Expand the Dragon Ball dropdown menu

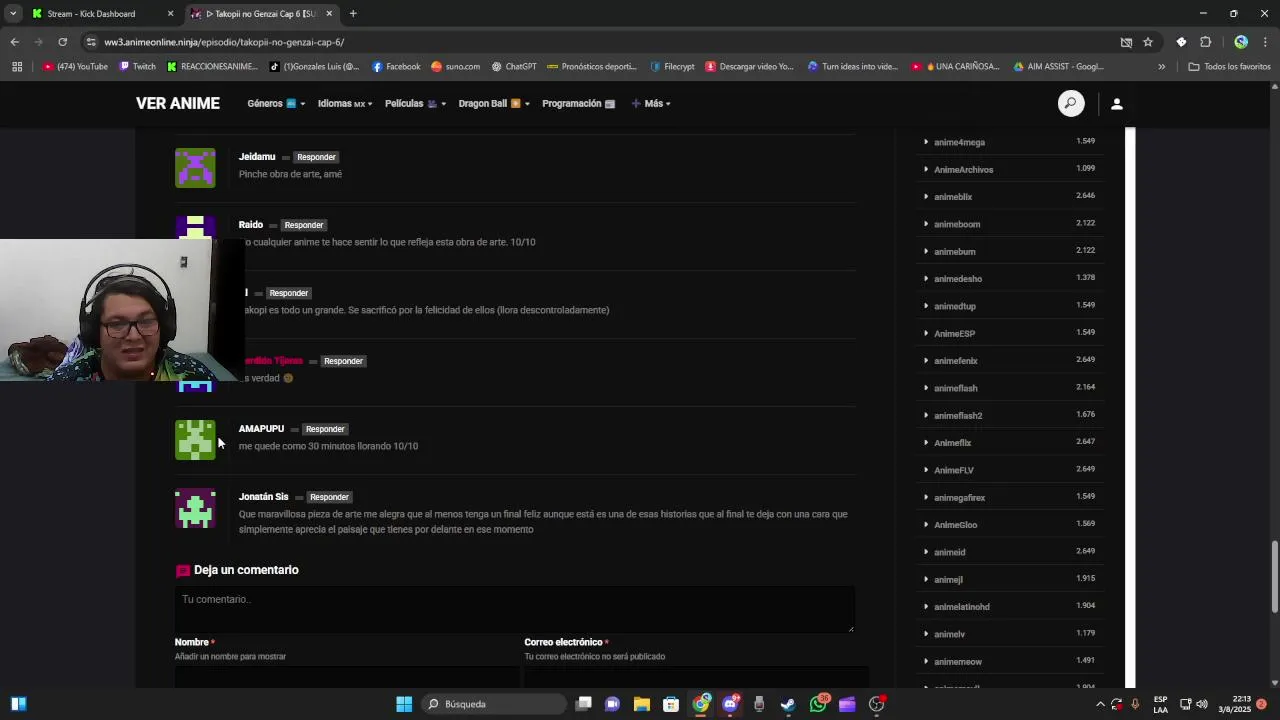coord(494,104)
